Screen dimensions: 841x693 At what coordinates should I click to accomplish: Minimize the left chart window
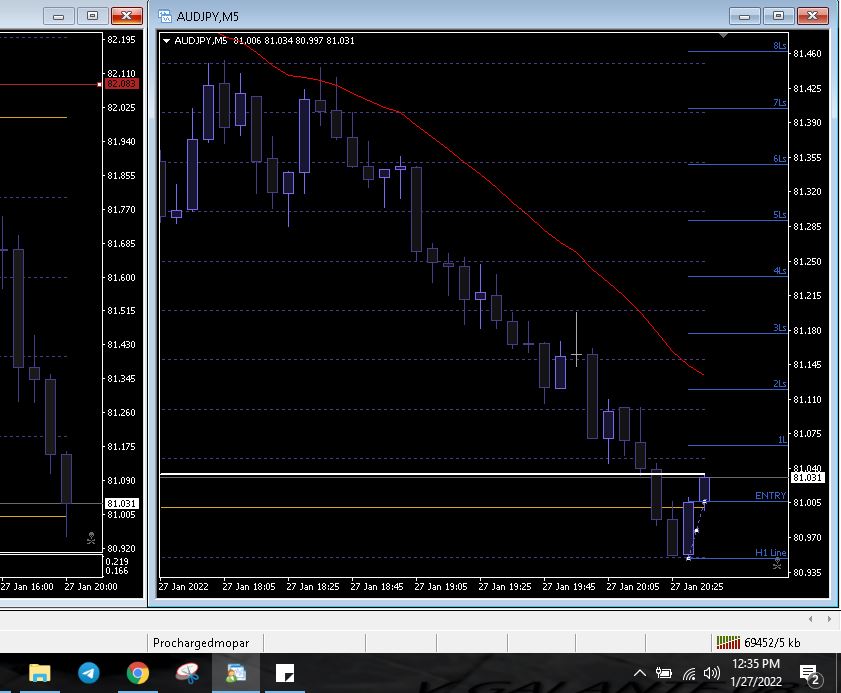tap(58, 16)
